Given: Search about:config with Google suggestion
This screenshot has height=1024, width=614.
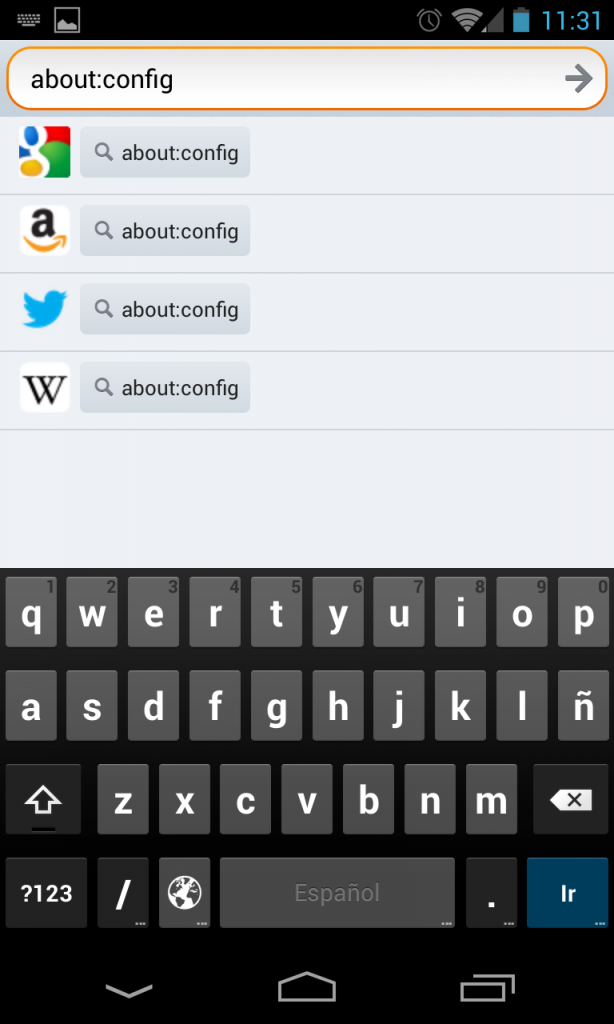Looking at the screenshot, I should 165,152.
